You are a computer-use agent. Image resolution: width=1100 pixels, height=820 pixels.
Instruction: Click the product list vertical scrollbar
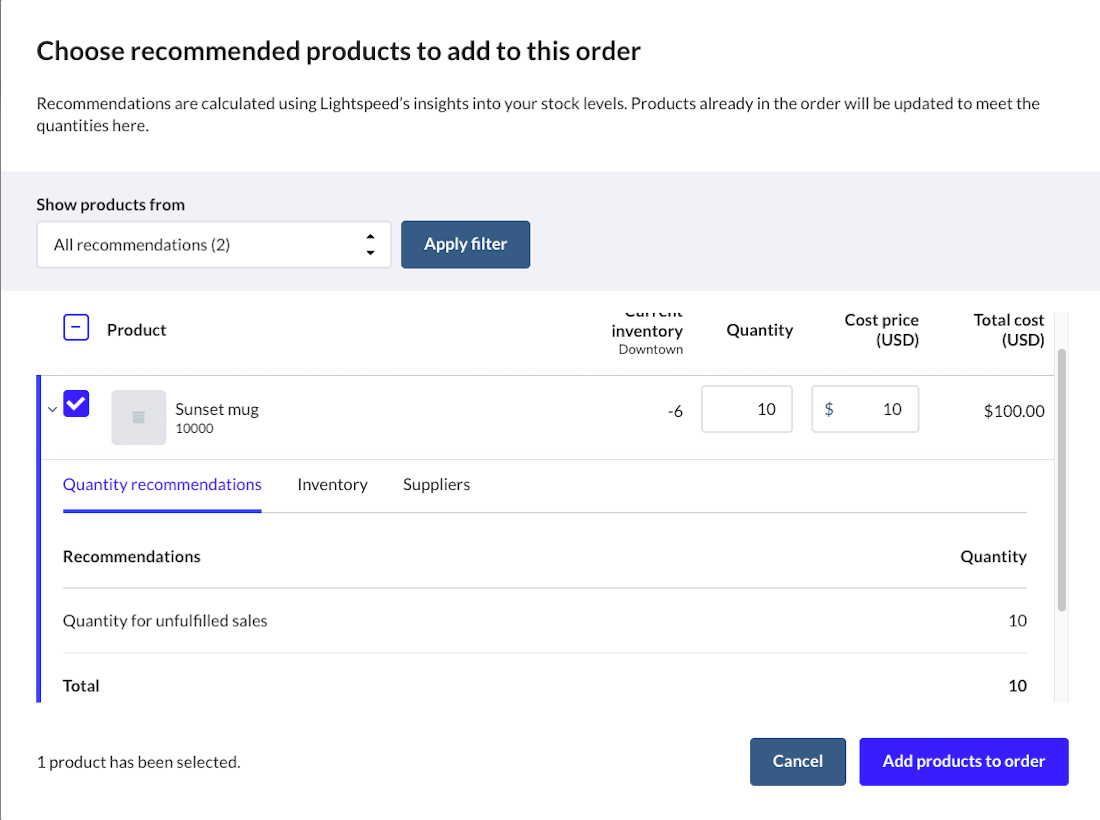pyautogui.click(x=1062, y=480)
